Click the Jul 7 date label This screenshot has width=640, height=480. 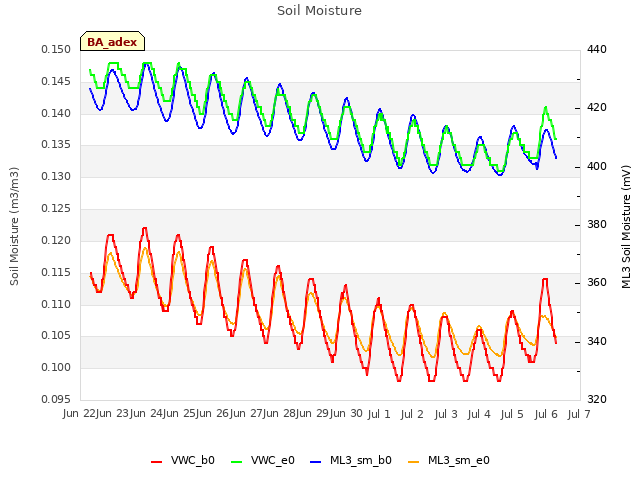579,414
